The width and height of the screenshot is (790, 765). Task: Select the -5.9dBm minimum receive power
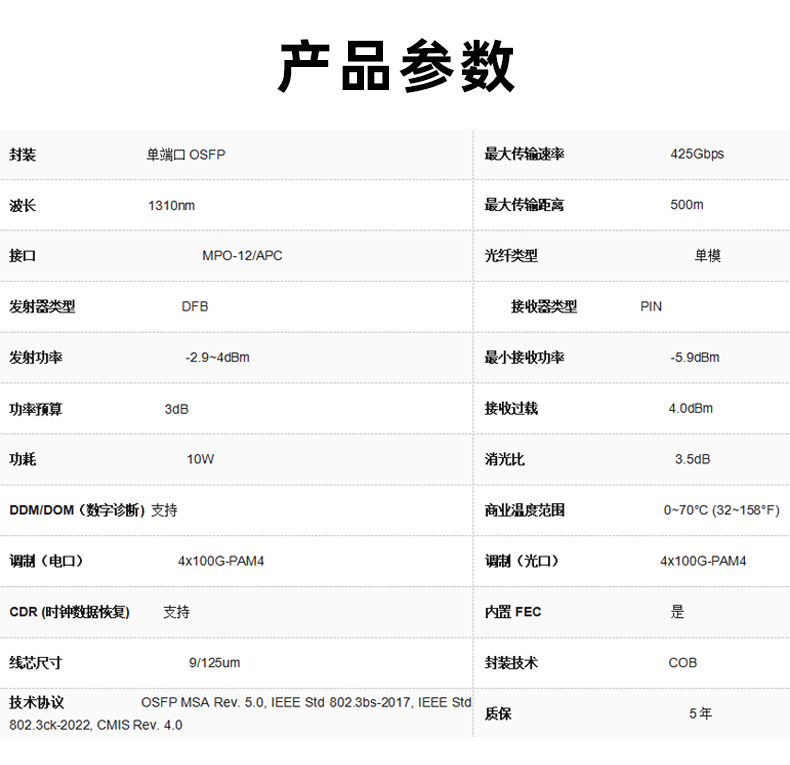(695, 358)
